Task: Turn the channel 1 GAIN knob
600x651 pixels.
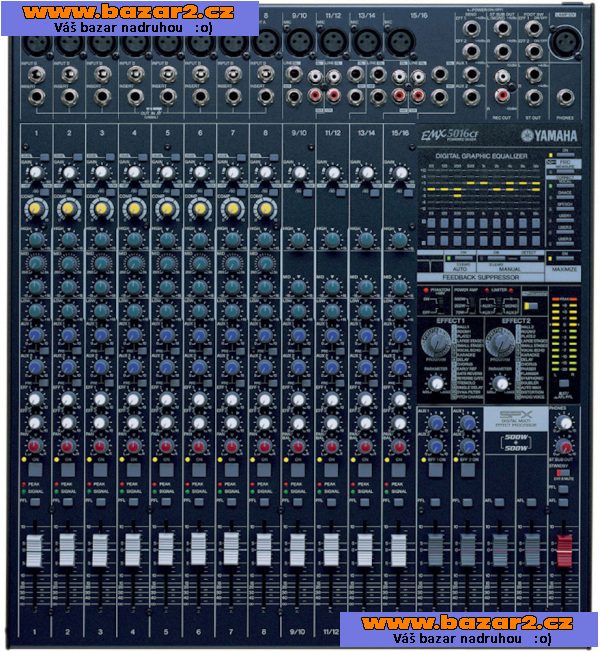Action: 36,172
